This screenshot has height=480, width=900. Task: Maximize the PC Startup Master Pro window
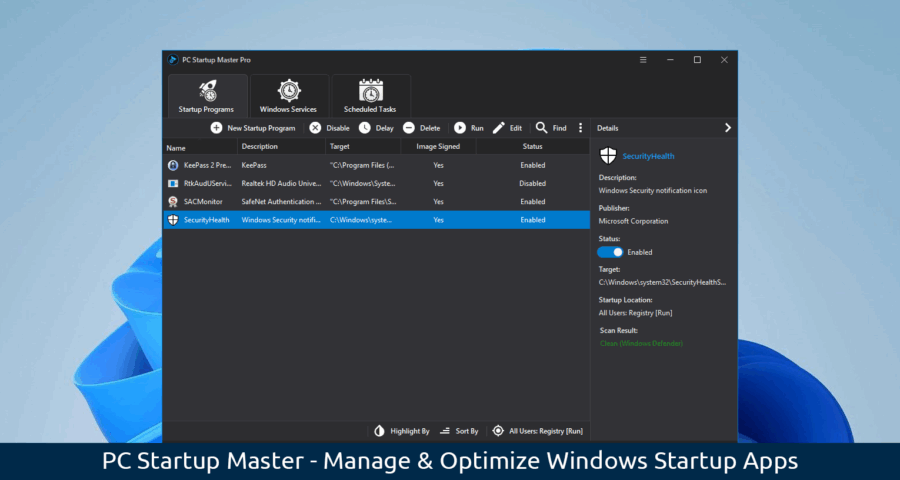point(697,60)
